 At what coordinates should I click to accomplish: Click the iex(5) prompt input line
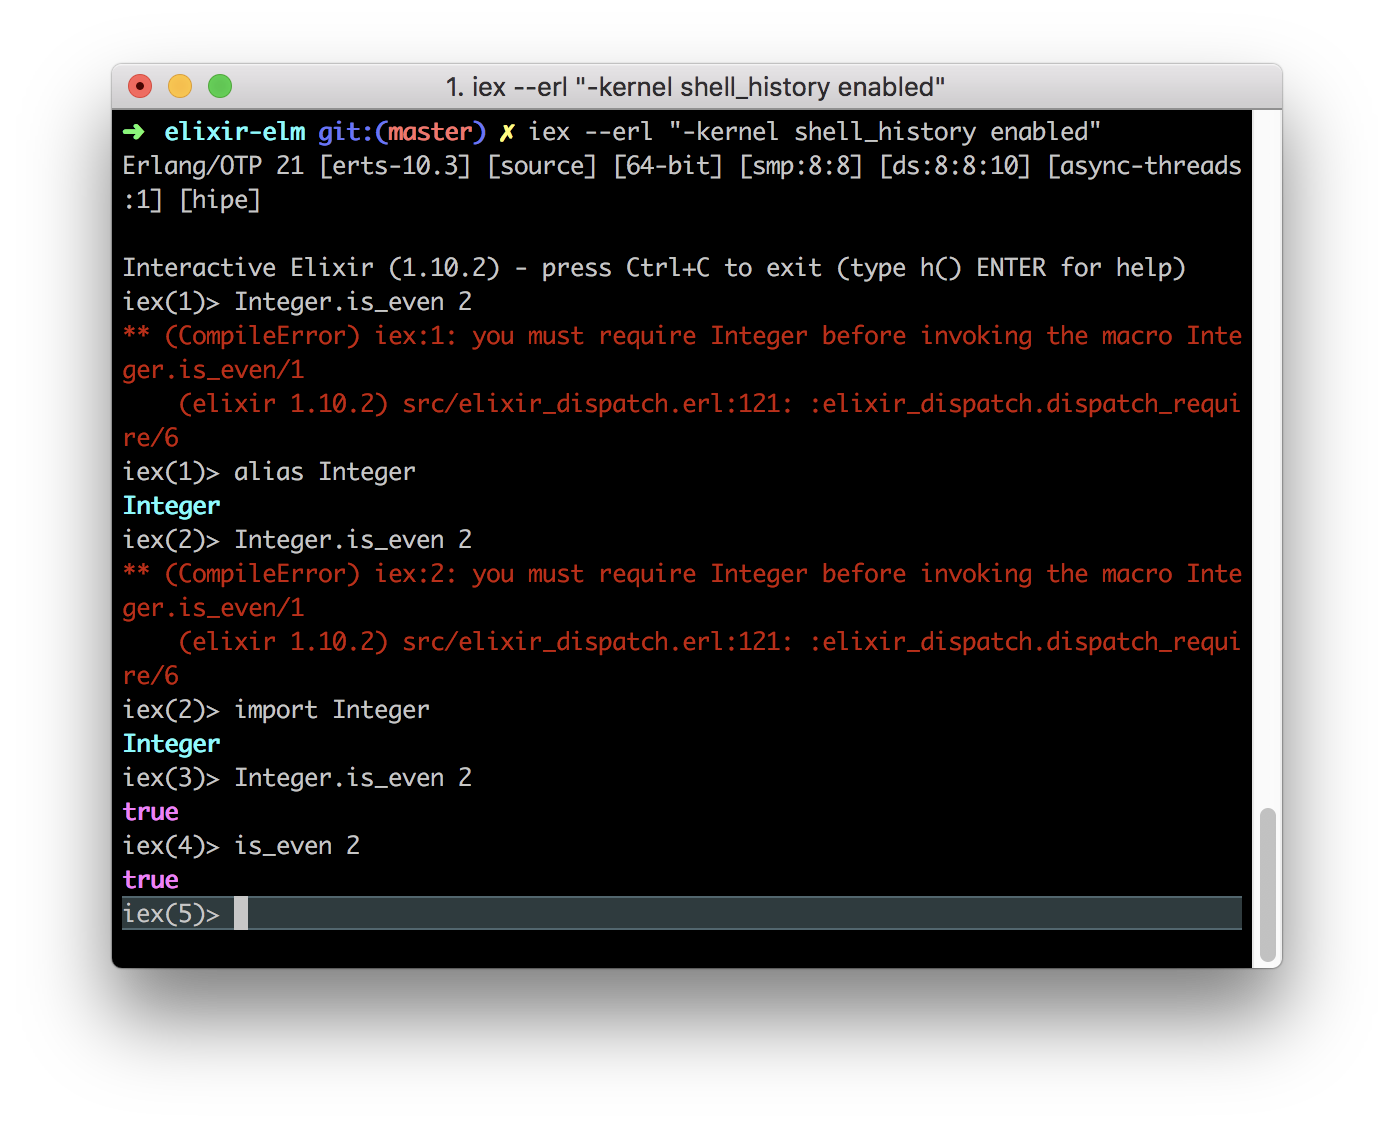point(172,913)
